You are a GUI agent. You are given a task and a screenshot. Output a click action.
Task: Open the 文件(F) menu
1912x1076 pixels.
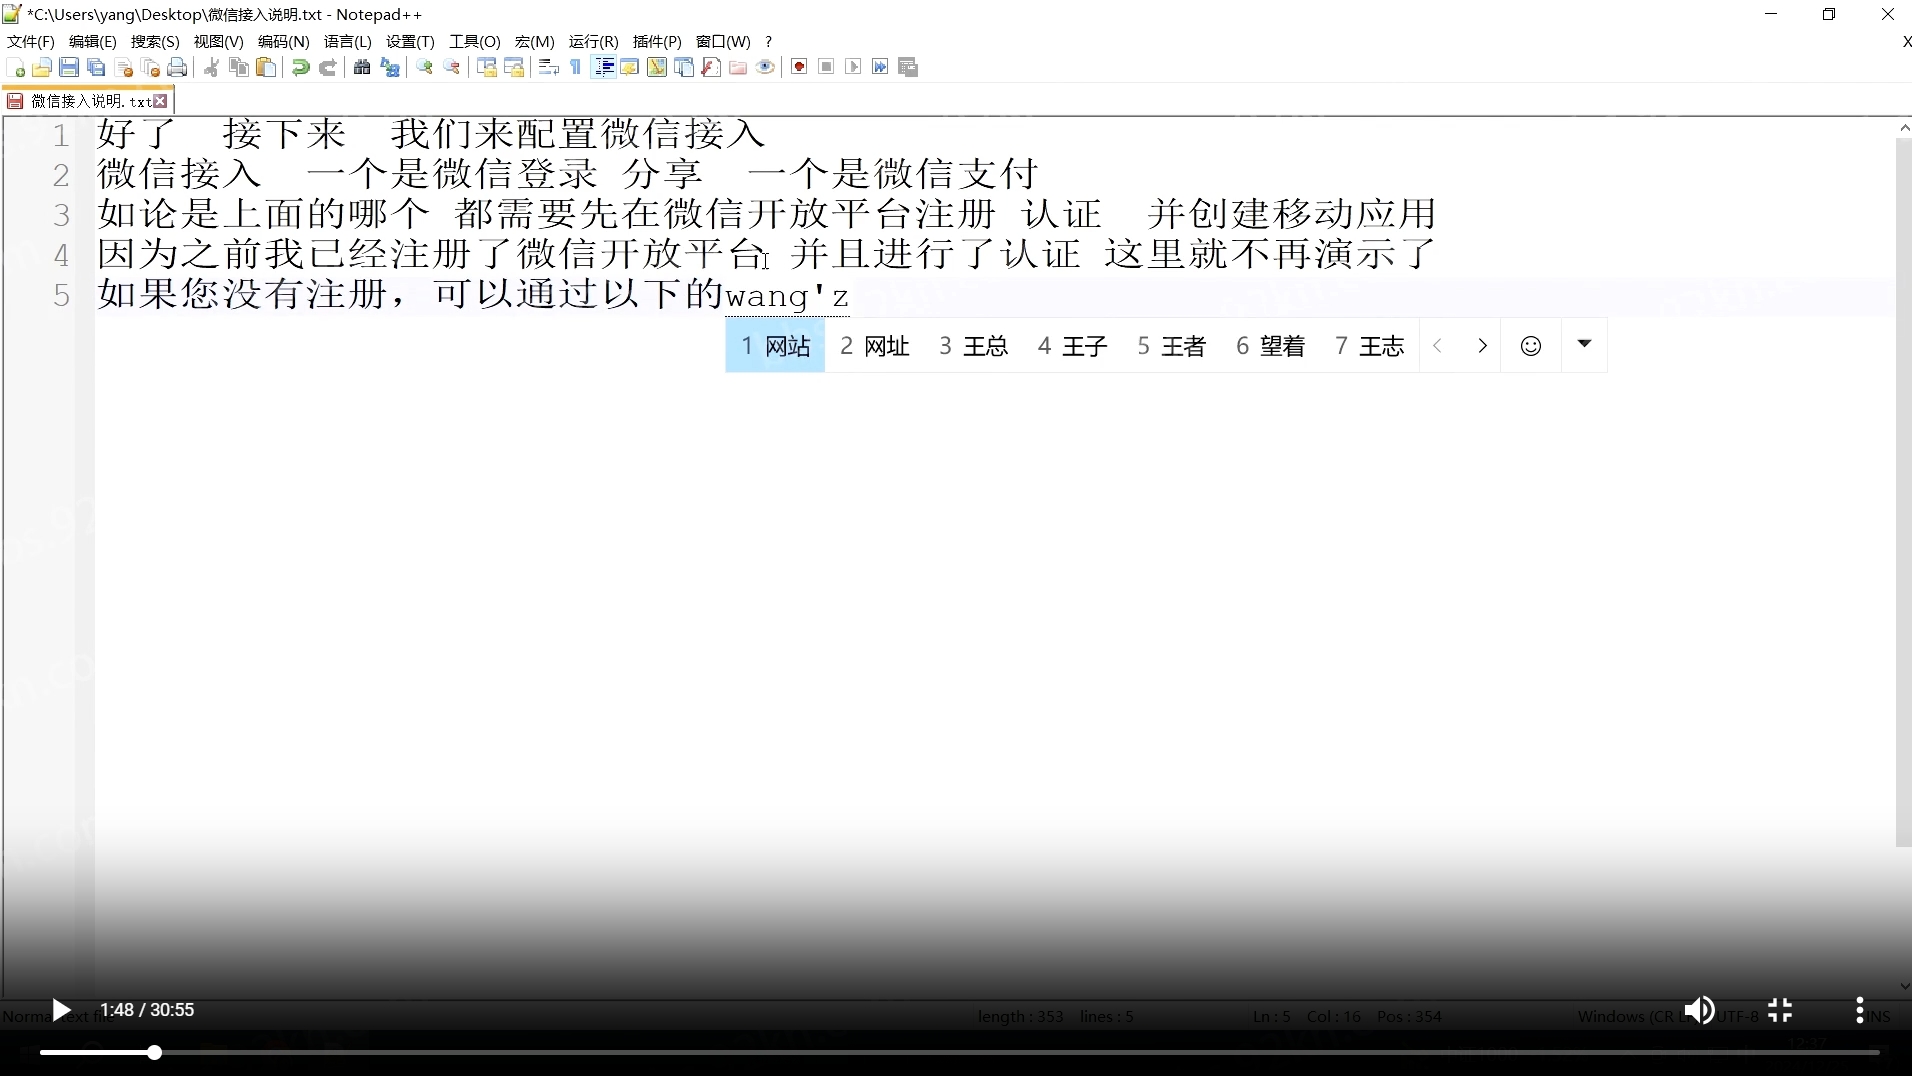point(31,41)
